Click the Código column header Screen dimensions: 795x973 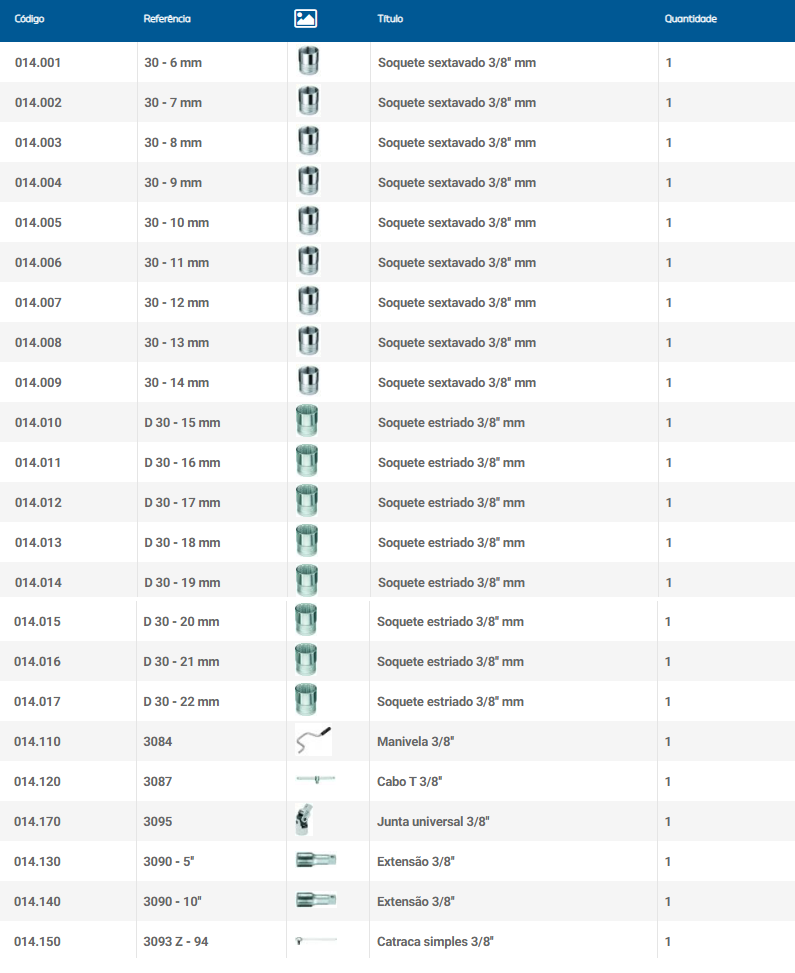tap(29, 19)
